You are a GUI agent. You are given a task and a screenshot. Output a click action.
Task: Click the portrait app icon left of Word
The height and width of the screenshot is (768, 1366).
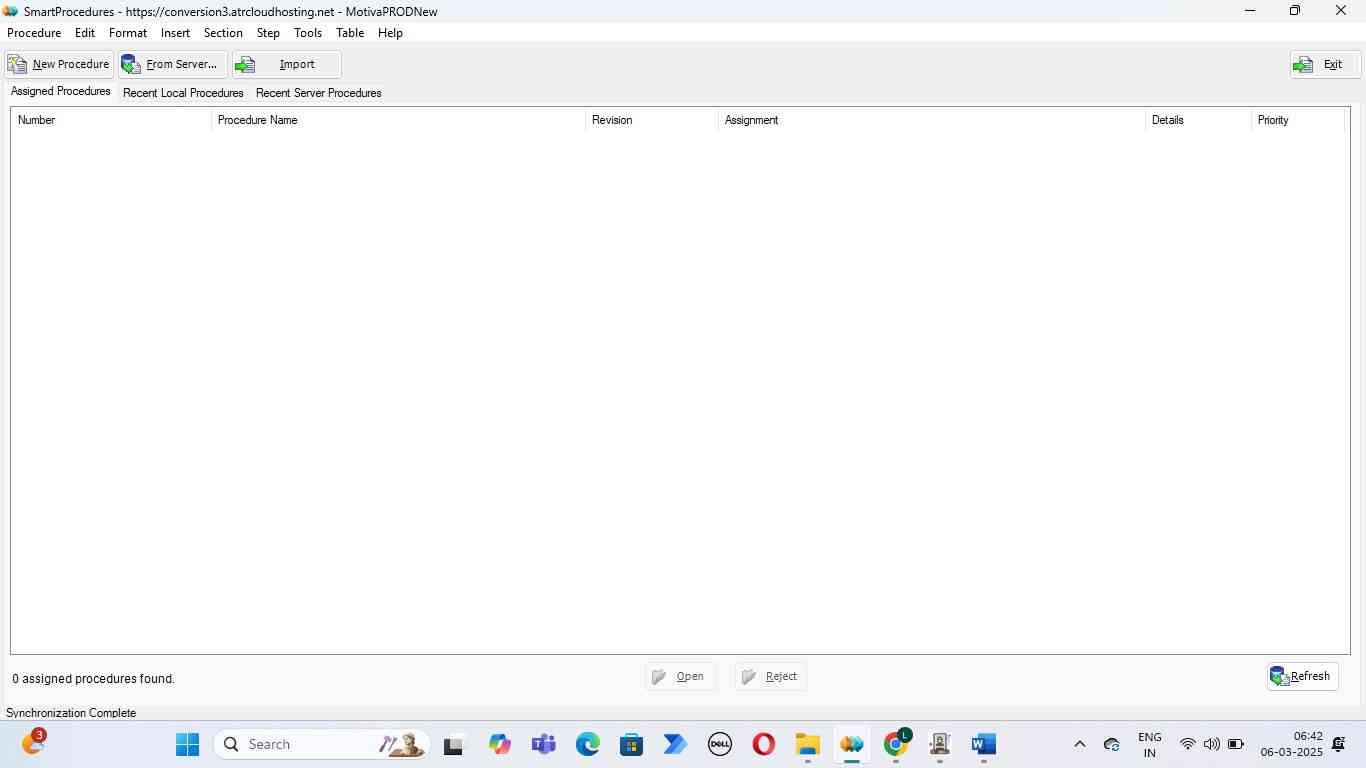(939, 745)
